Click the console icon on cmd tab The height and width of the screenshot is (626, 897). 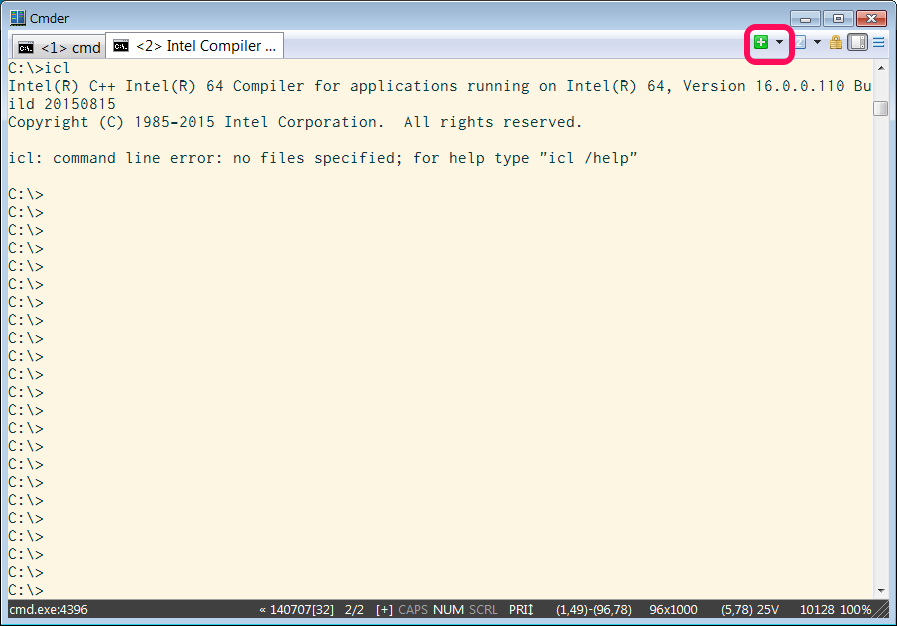[26, 48]
